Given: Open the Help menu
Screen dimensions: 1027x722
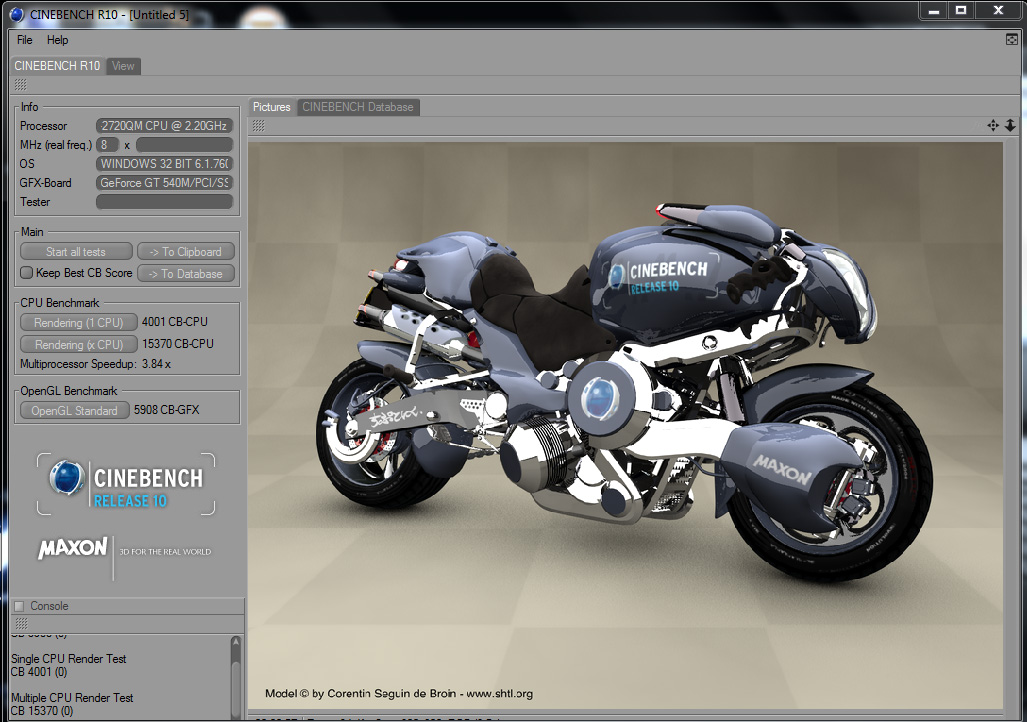Looking at the screenshot, I should [58, 40].
